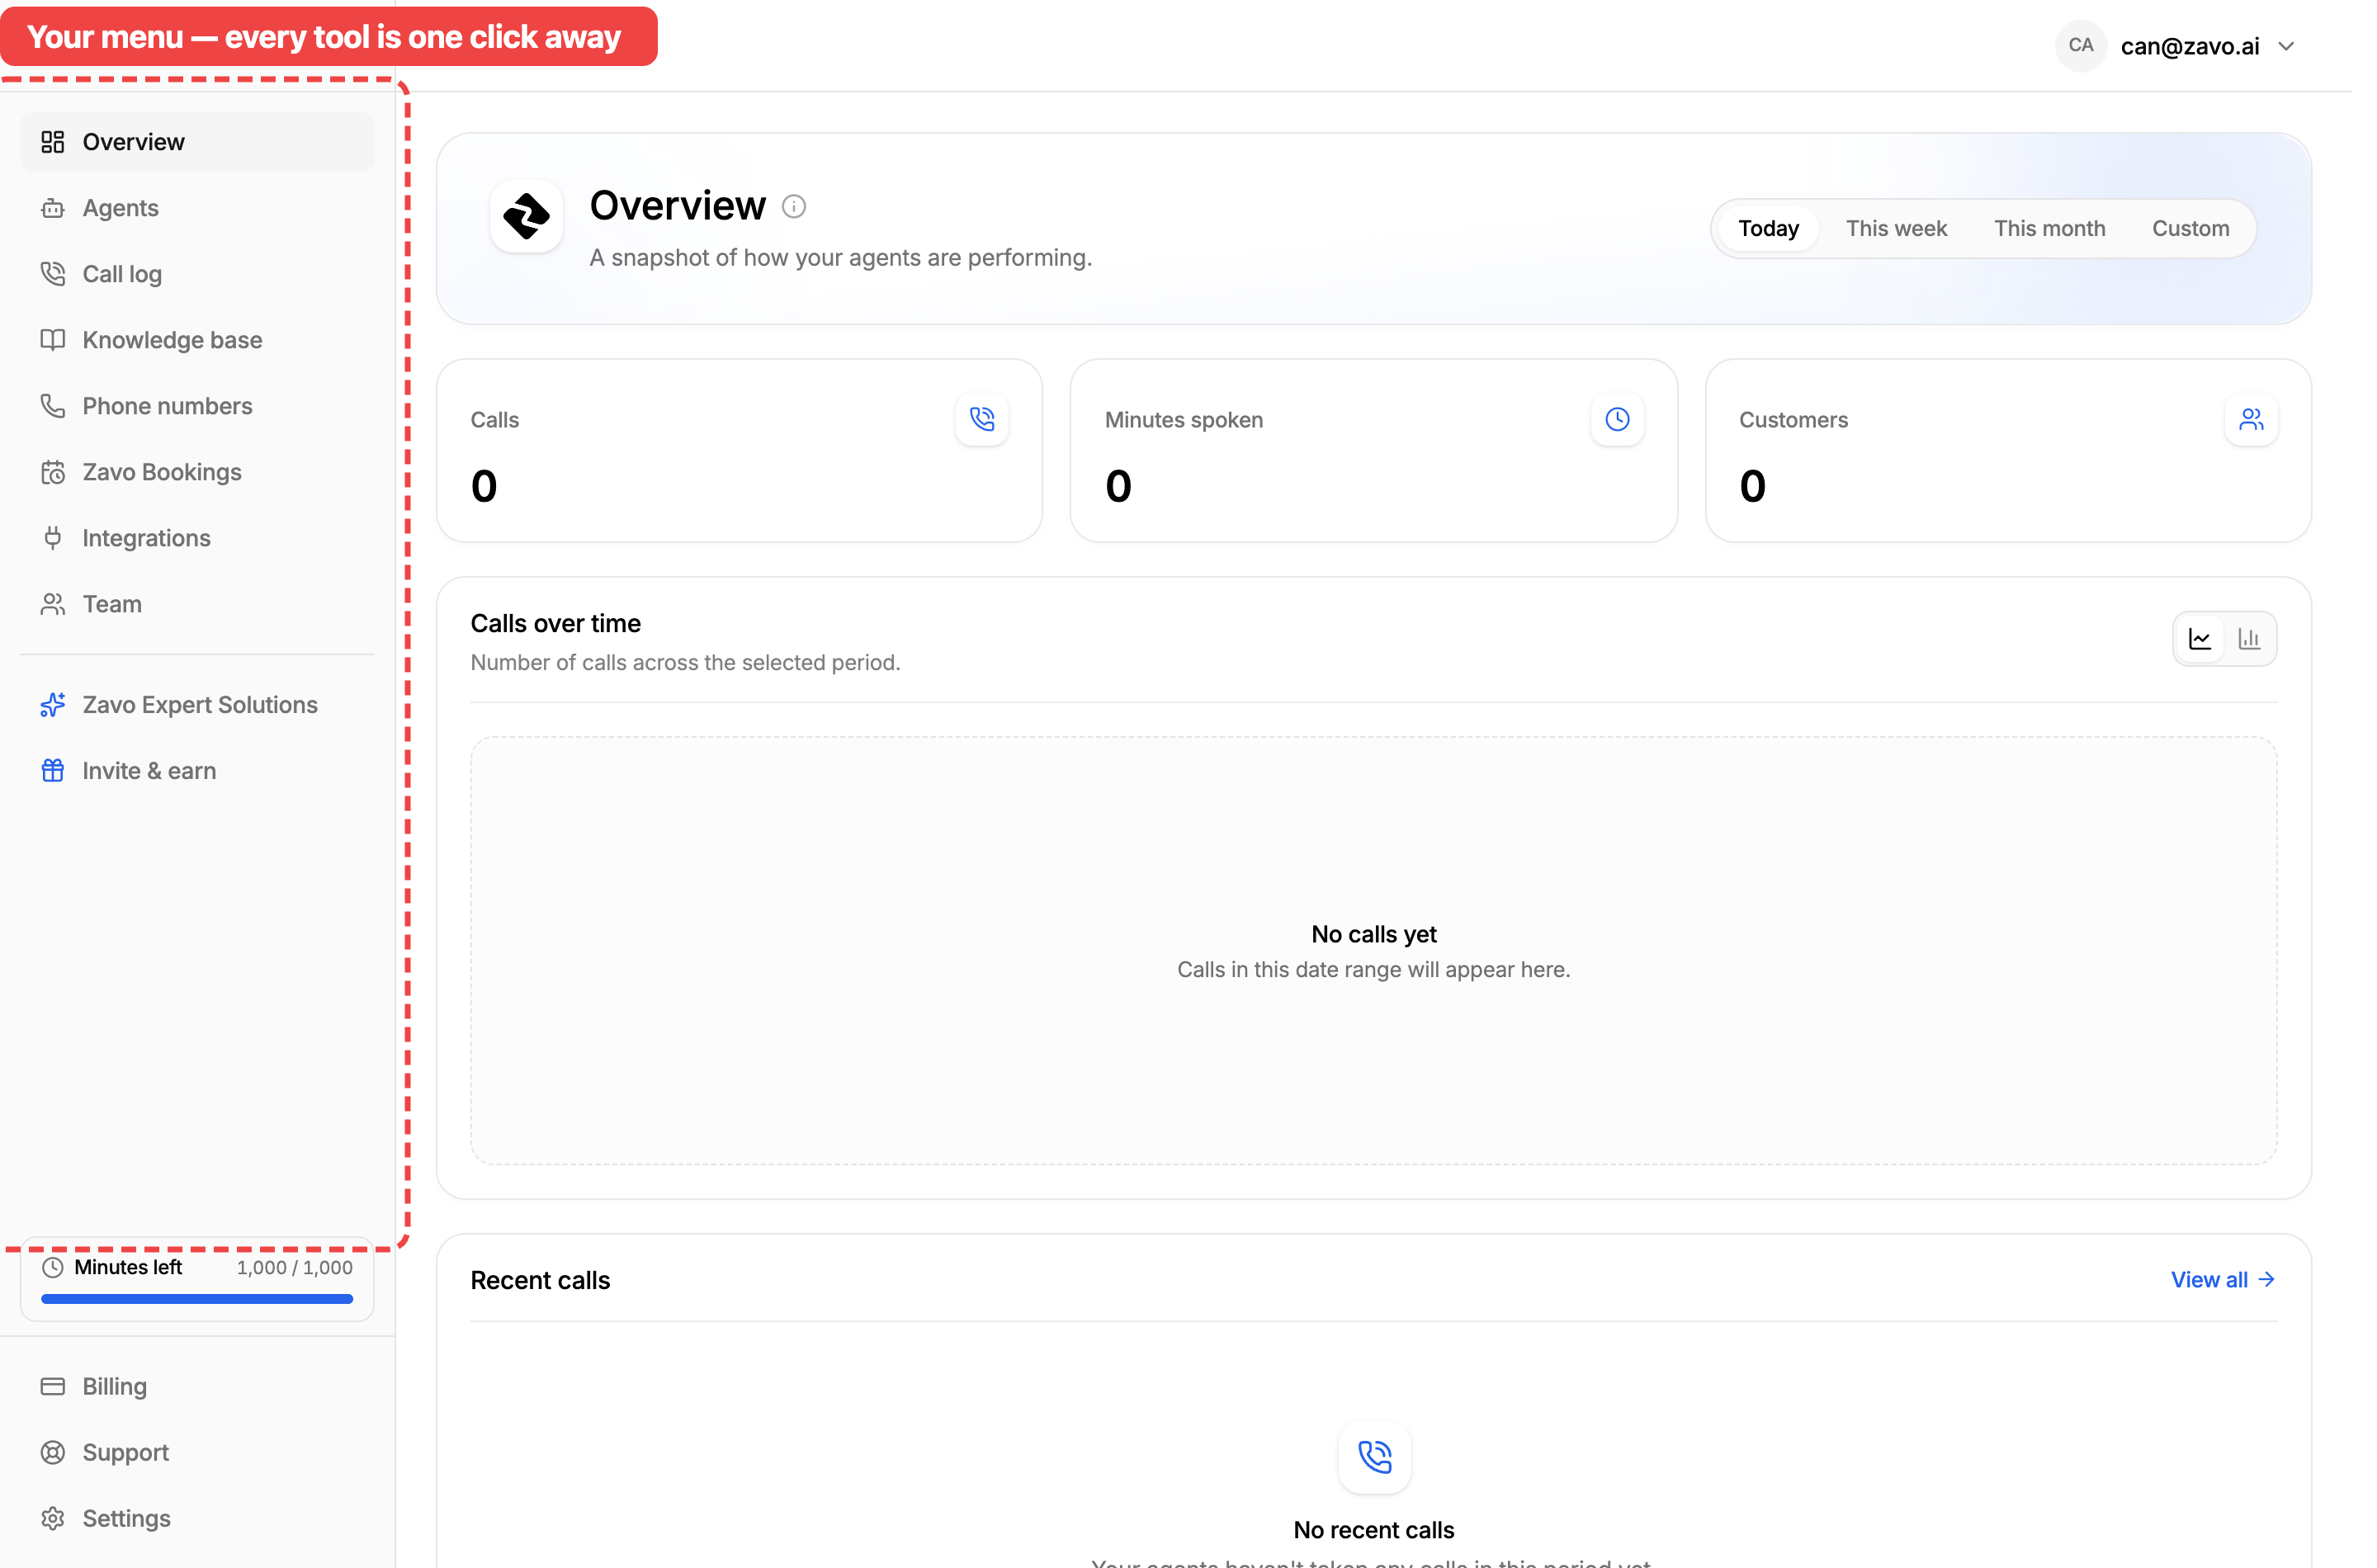Click the Support lifebuoy icon
The height and width of the screenshot is (1568, 2377).
pos(53,1453)
